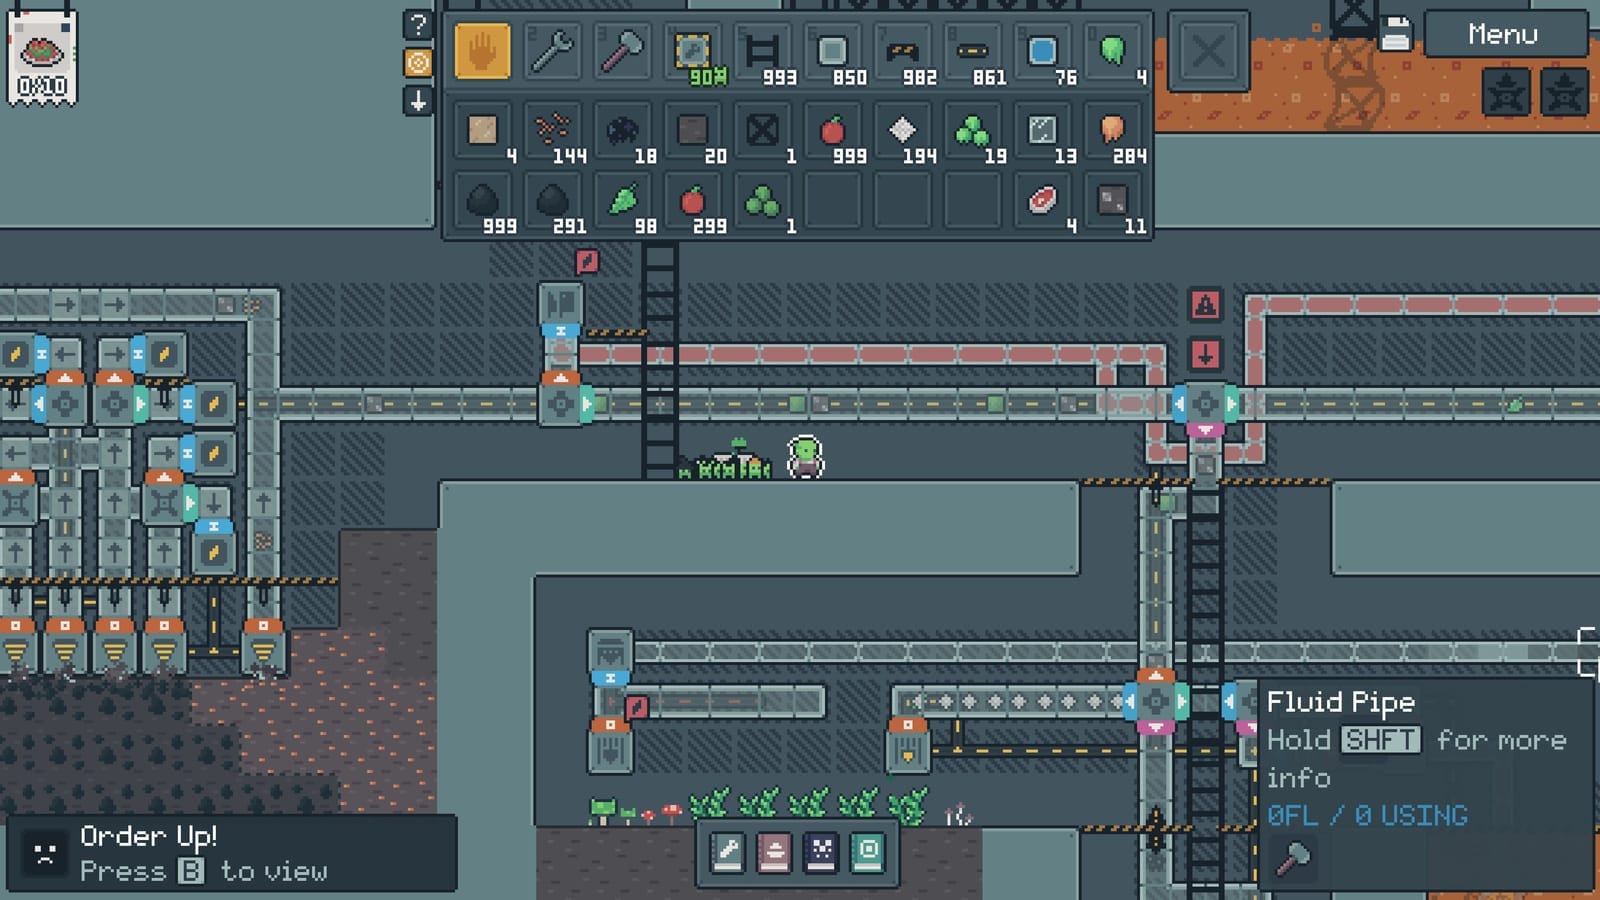Image resolution: width=1600 pixels, height=900 pixels.
Task: Select the wrench tool slot
Action: pyautogui.click(x=552, y=51)
